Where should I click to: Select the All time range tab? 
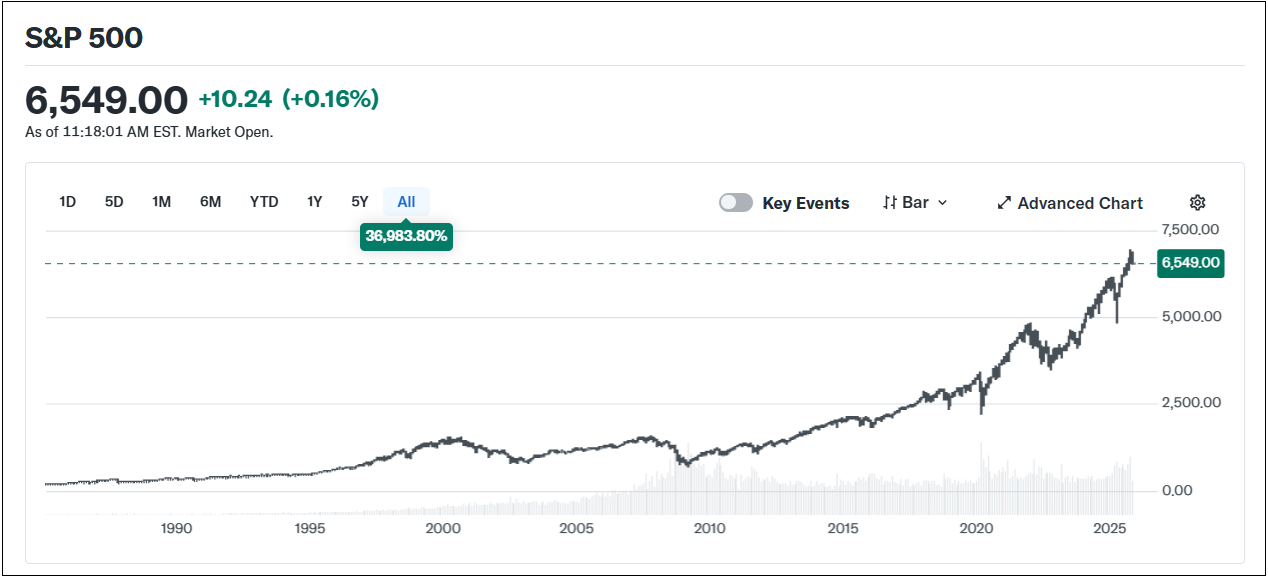[x=406, y=202]
